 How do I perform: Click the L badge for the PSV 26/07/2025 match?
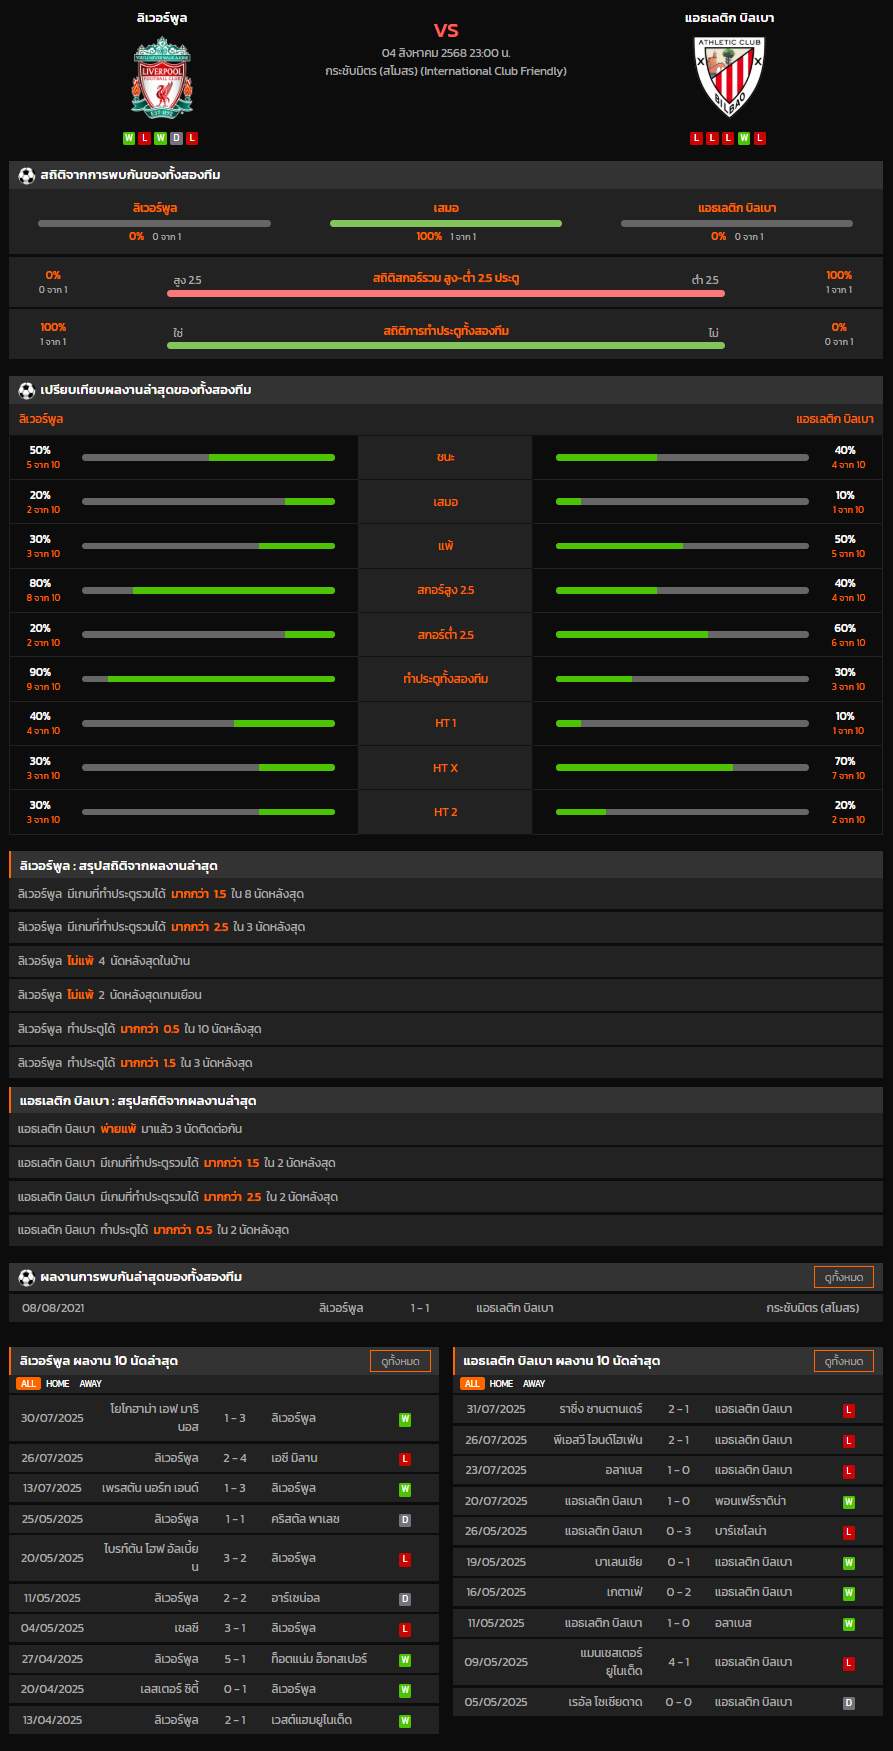point(849,1441)
